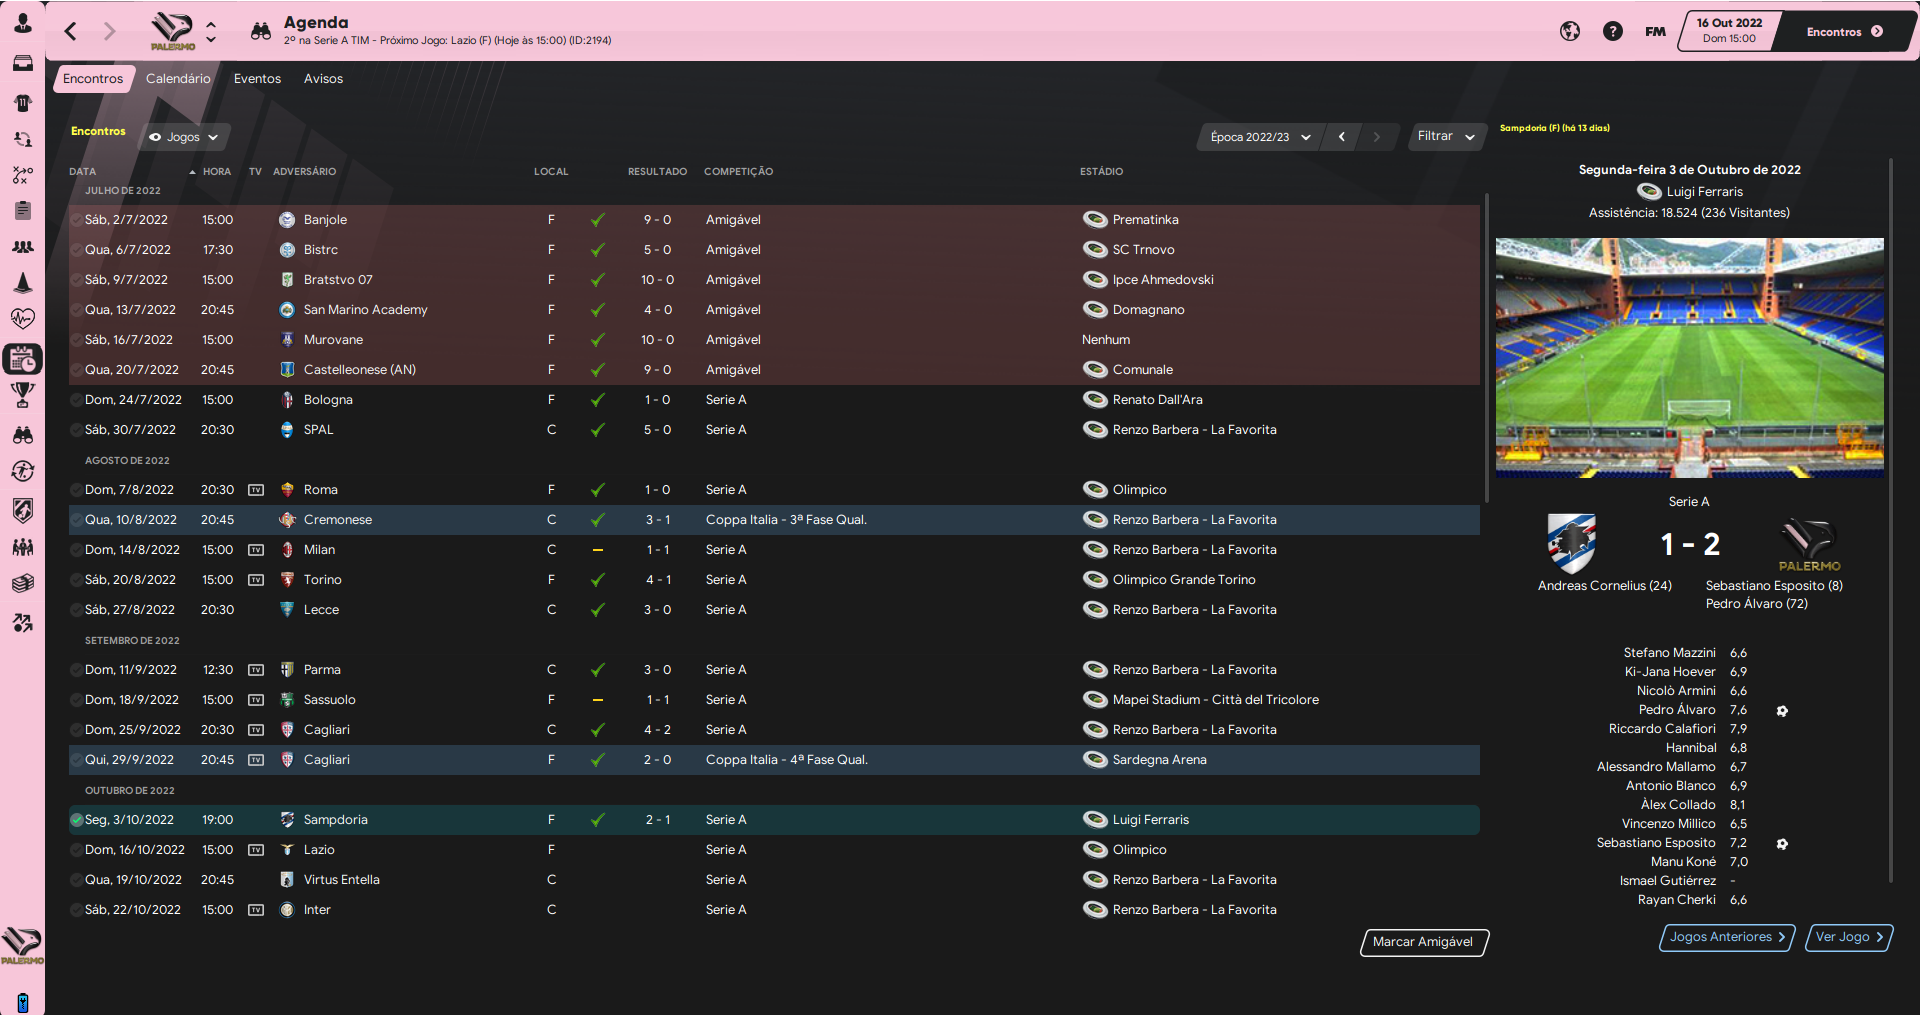This screenshot has width=1920, height=1015.
Task: Go back with the left arrow
Action: (x=70, y=31)
